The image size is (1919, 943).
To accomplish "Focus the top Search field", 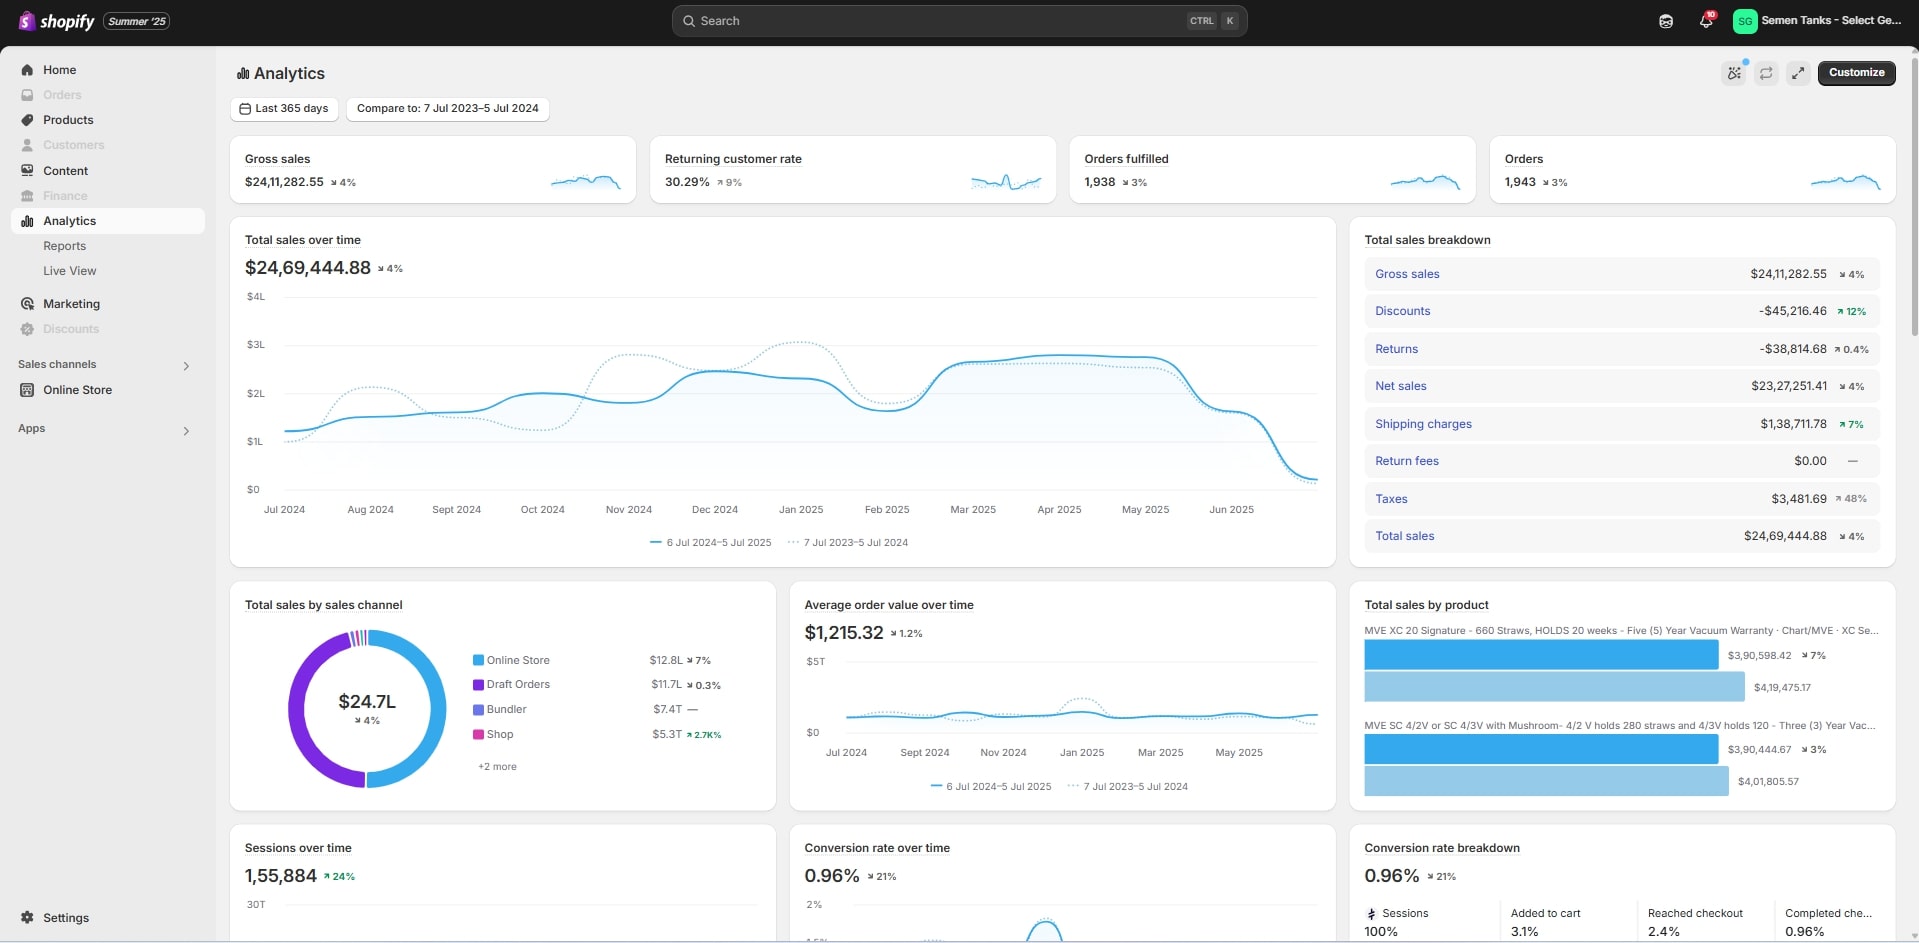I will pos(959,21).
